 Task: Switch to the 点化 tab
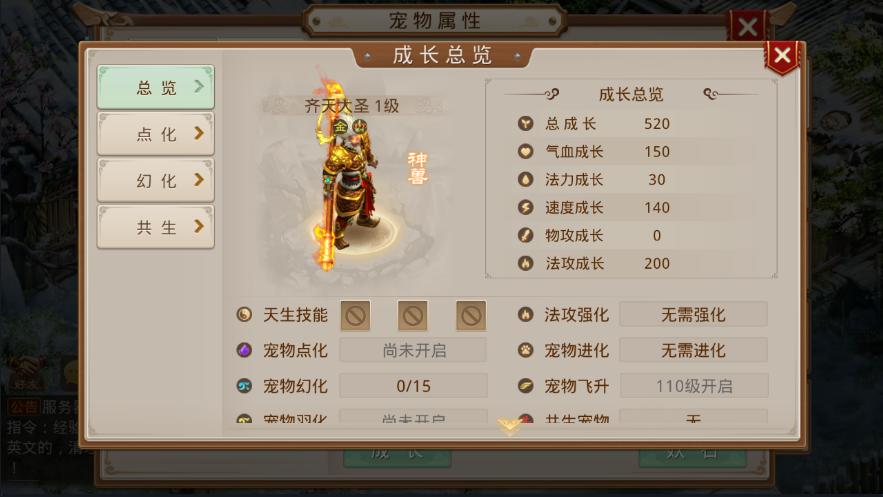155,134
